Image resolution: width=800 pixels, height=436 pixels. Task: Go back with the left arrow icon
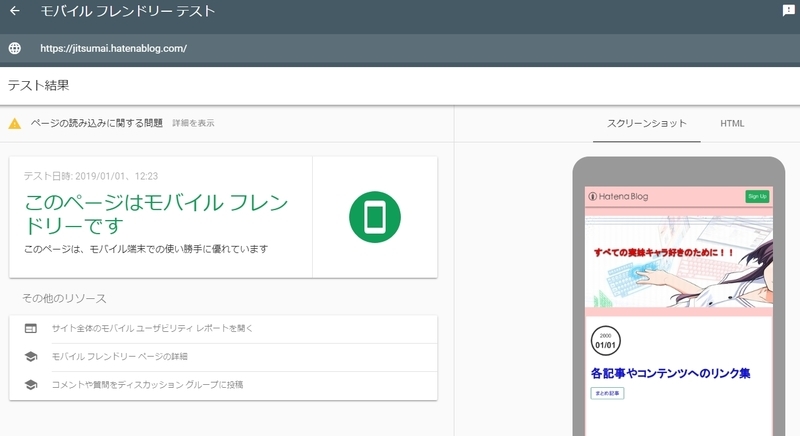pos(15,11)
